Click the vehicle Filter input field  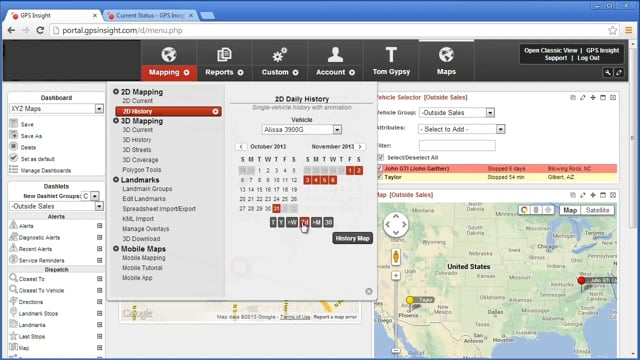(457, 145)
